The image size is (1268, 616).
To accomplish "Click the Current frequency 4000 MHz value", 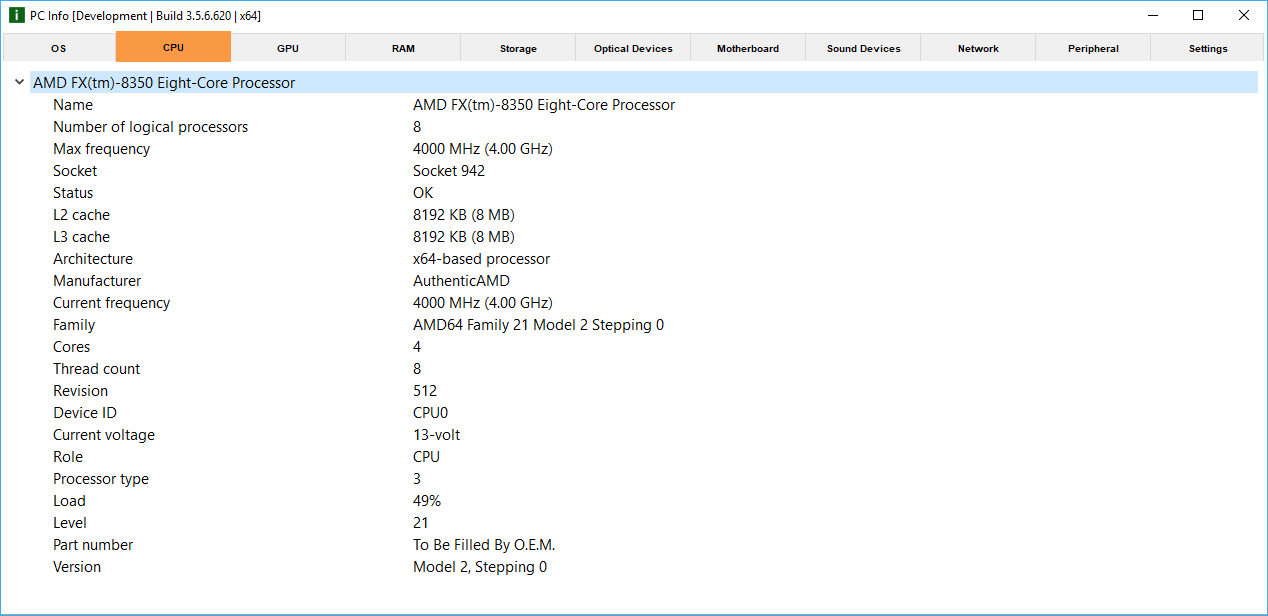I will [x=483, y=303].
